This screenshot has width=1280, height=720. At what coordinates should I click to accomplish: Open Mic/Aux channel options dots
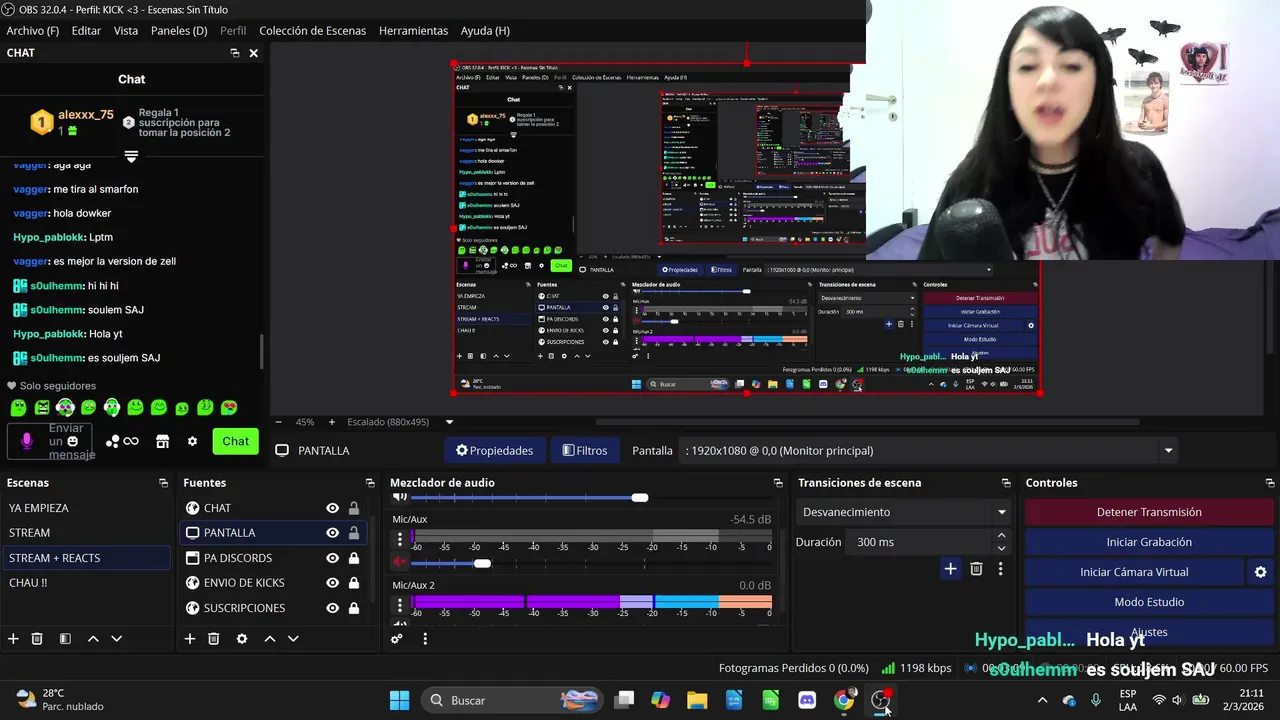[400, 539]
